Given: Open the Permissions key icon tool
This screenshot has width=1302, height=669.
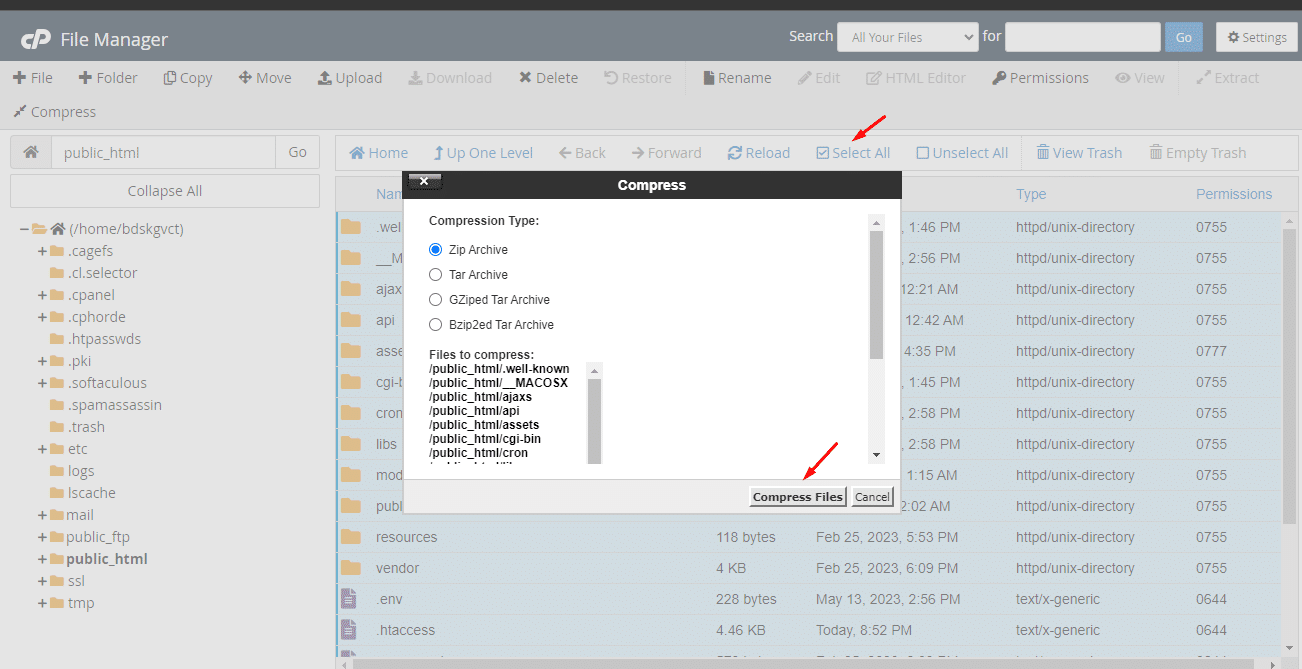Looking at the screenshot, I should tap(999, 78).
